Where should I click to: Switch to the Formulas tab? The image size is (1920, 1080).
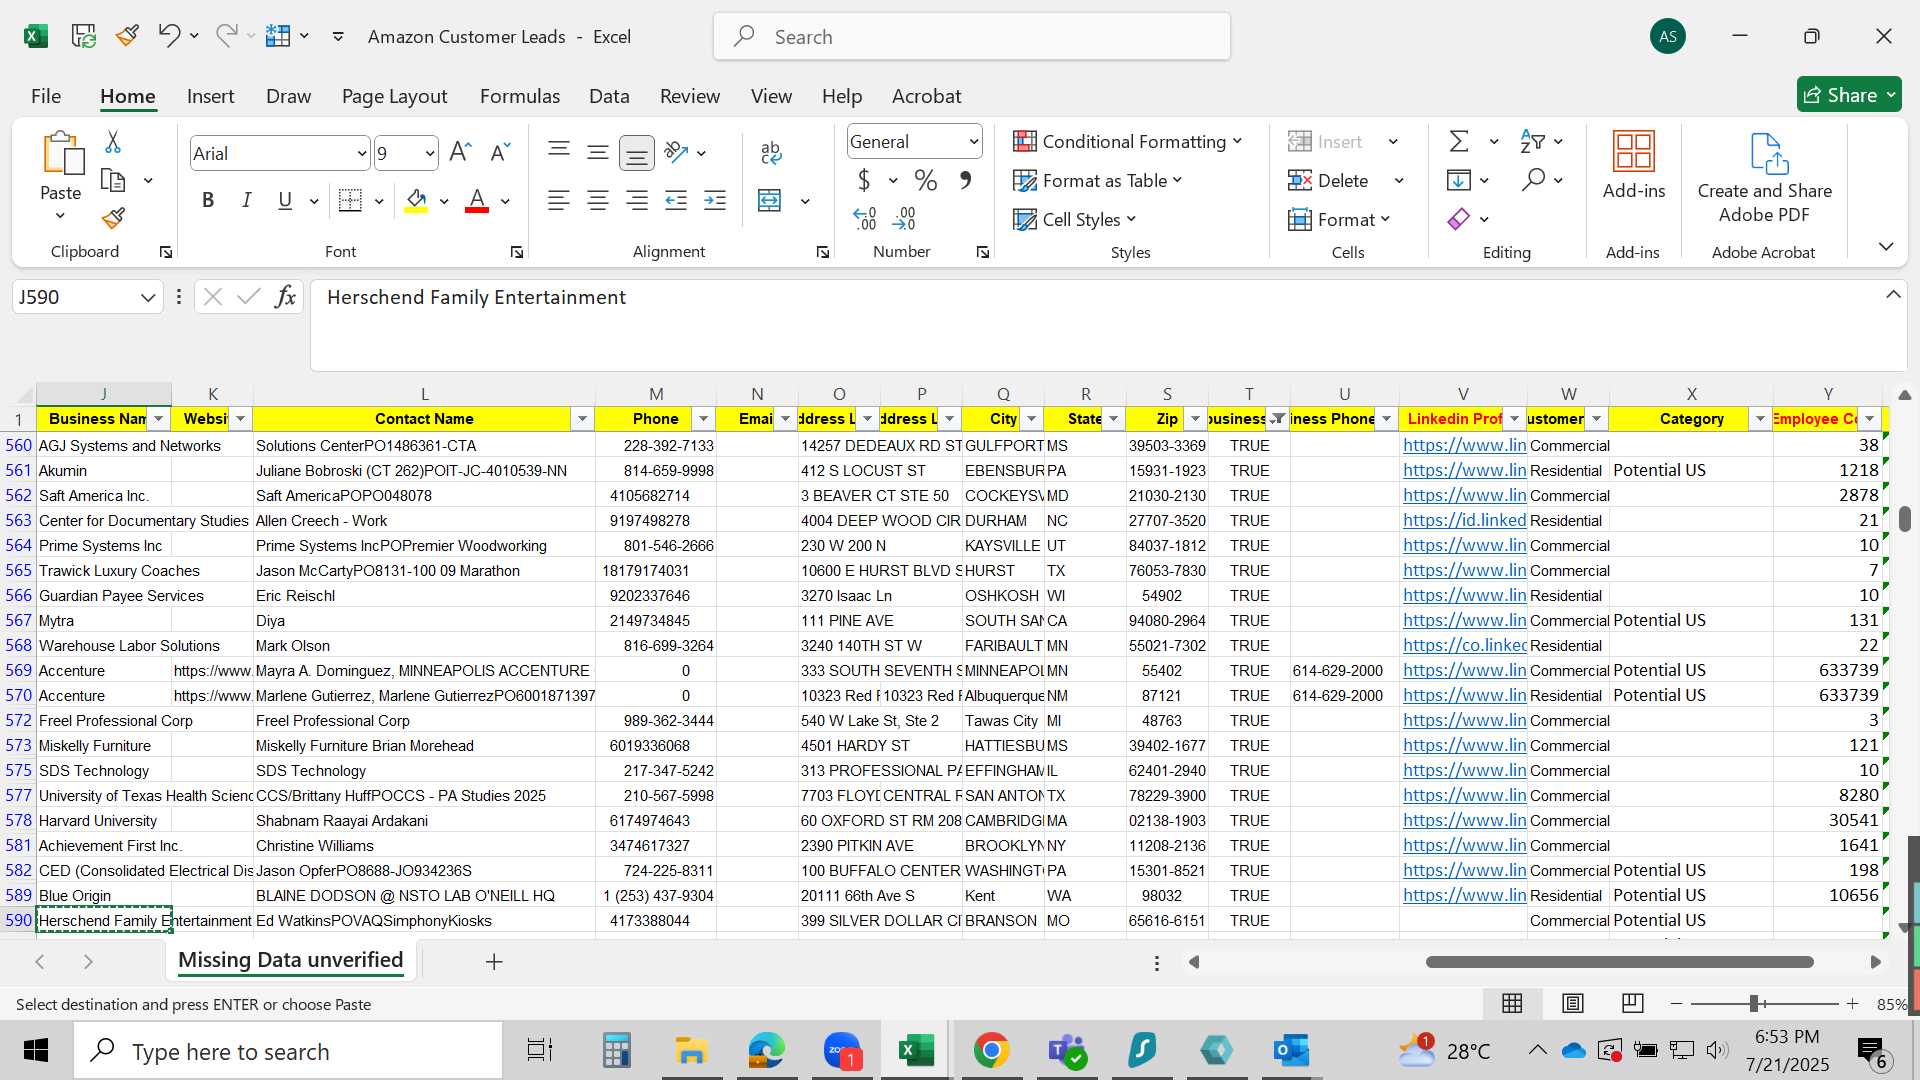[519, 96]
